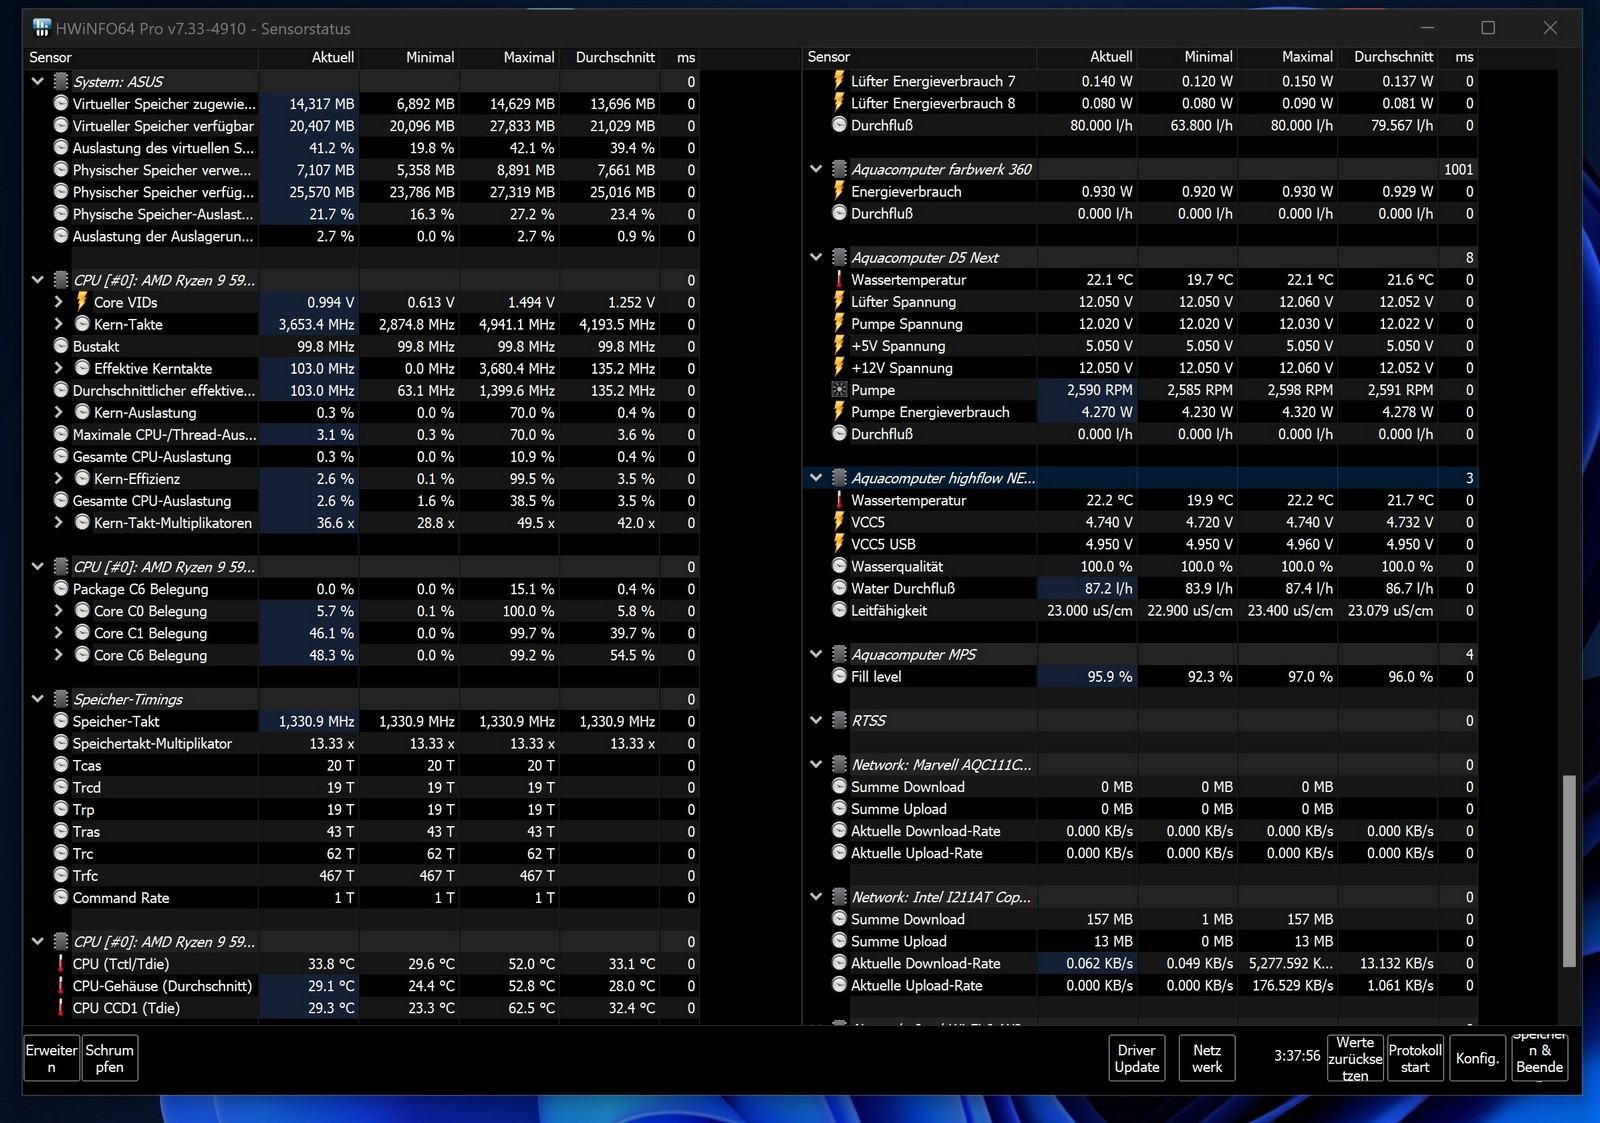Image resolution: width=1600 pixels, height=1123 pixels.
Task: Collapse the Aquacomputer highflow NEXT group
Action: (x=816, y=478)
